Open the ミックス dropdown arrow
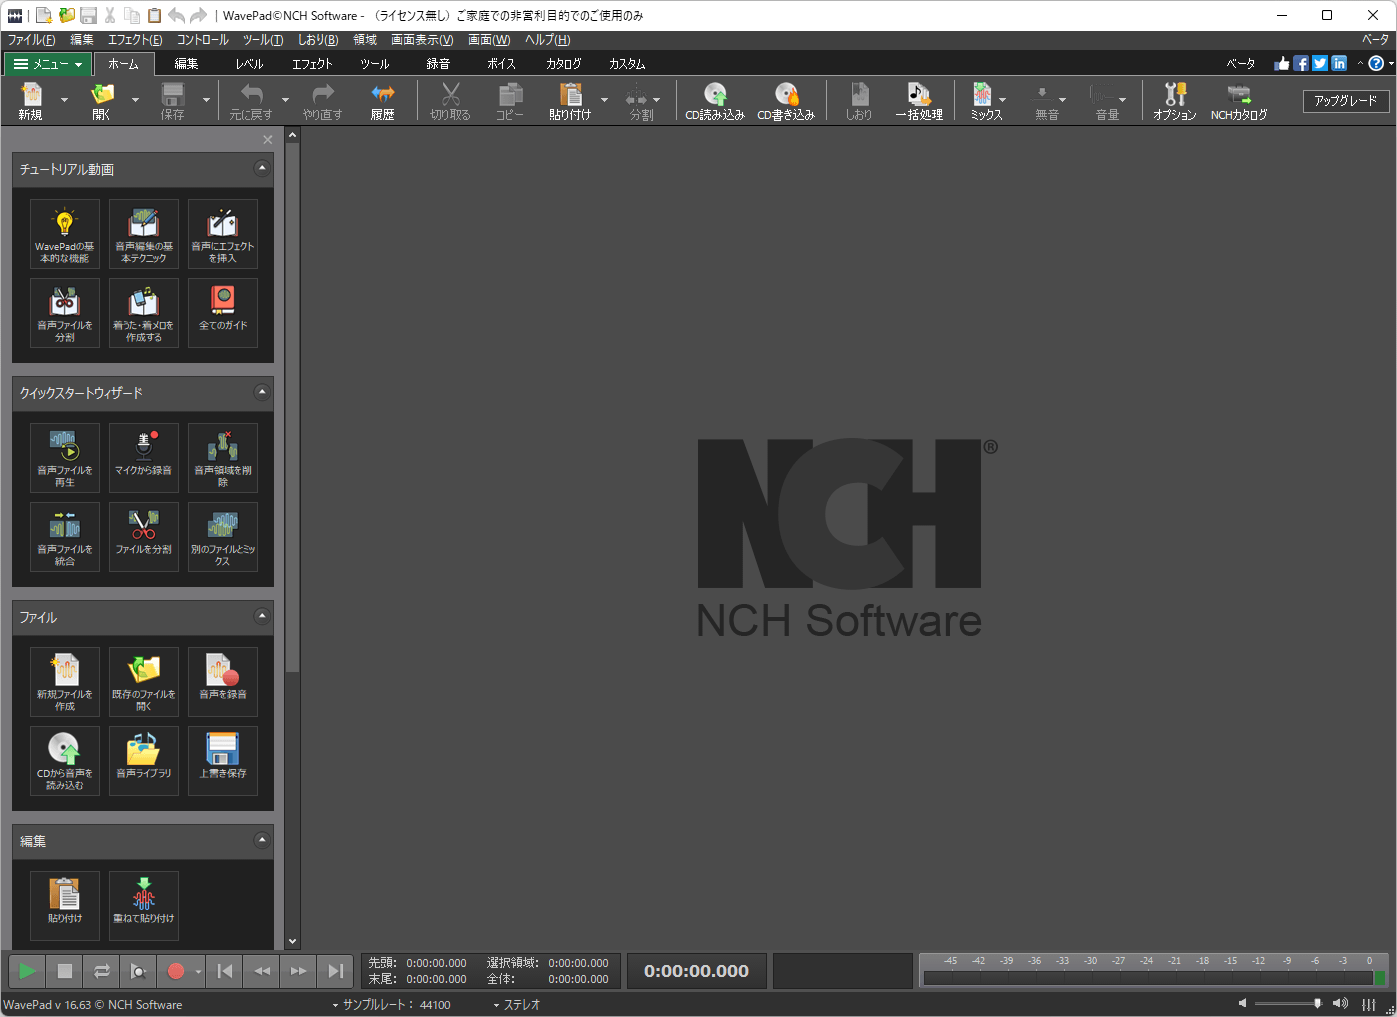 pyautogui.click(x=1002, y=100)
